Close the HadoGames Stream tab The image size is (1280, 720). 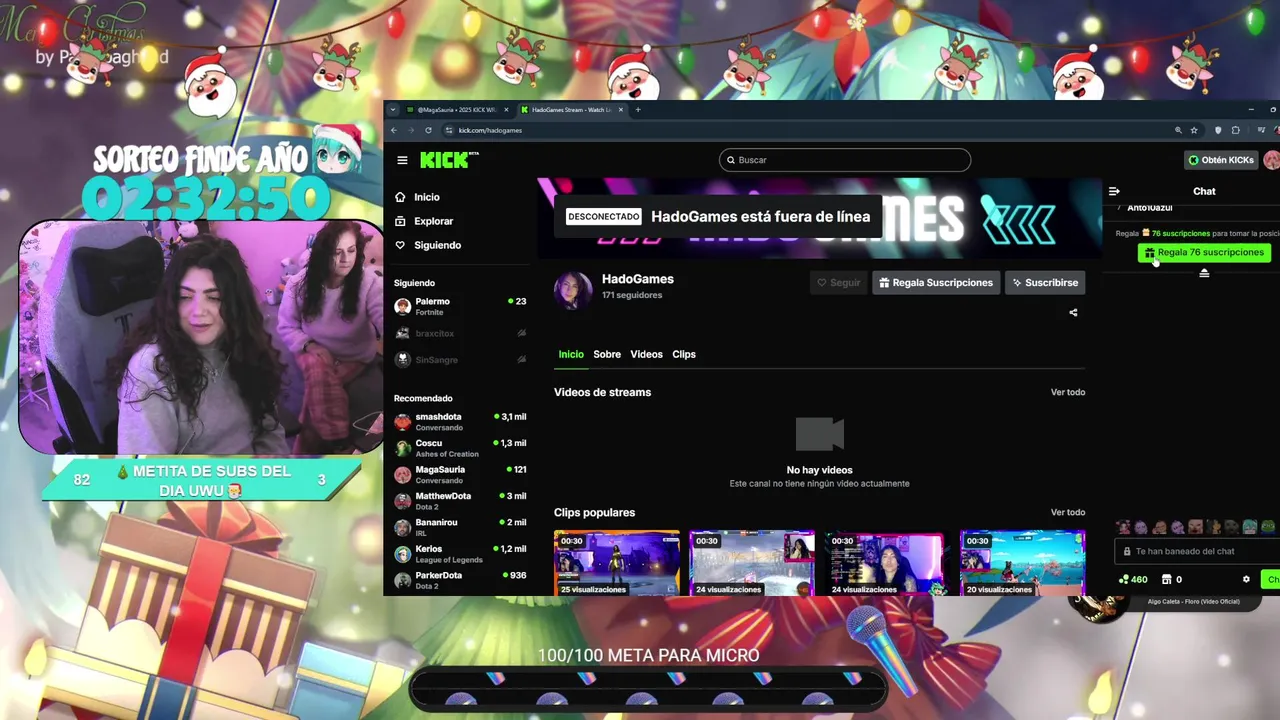tap(621, 110)
